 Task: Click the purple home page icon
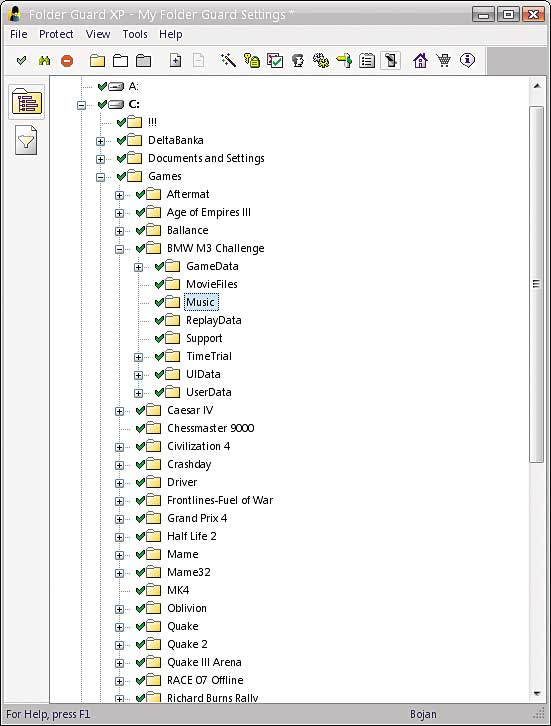pyautogui.click(x=420, y=61)
